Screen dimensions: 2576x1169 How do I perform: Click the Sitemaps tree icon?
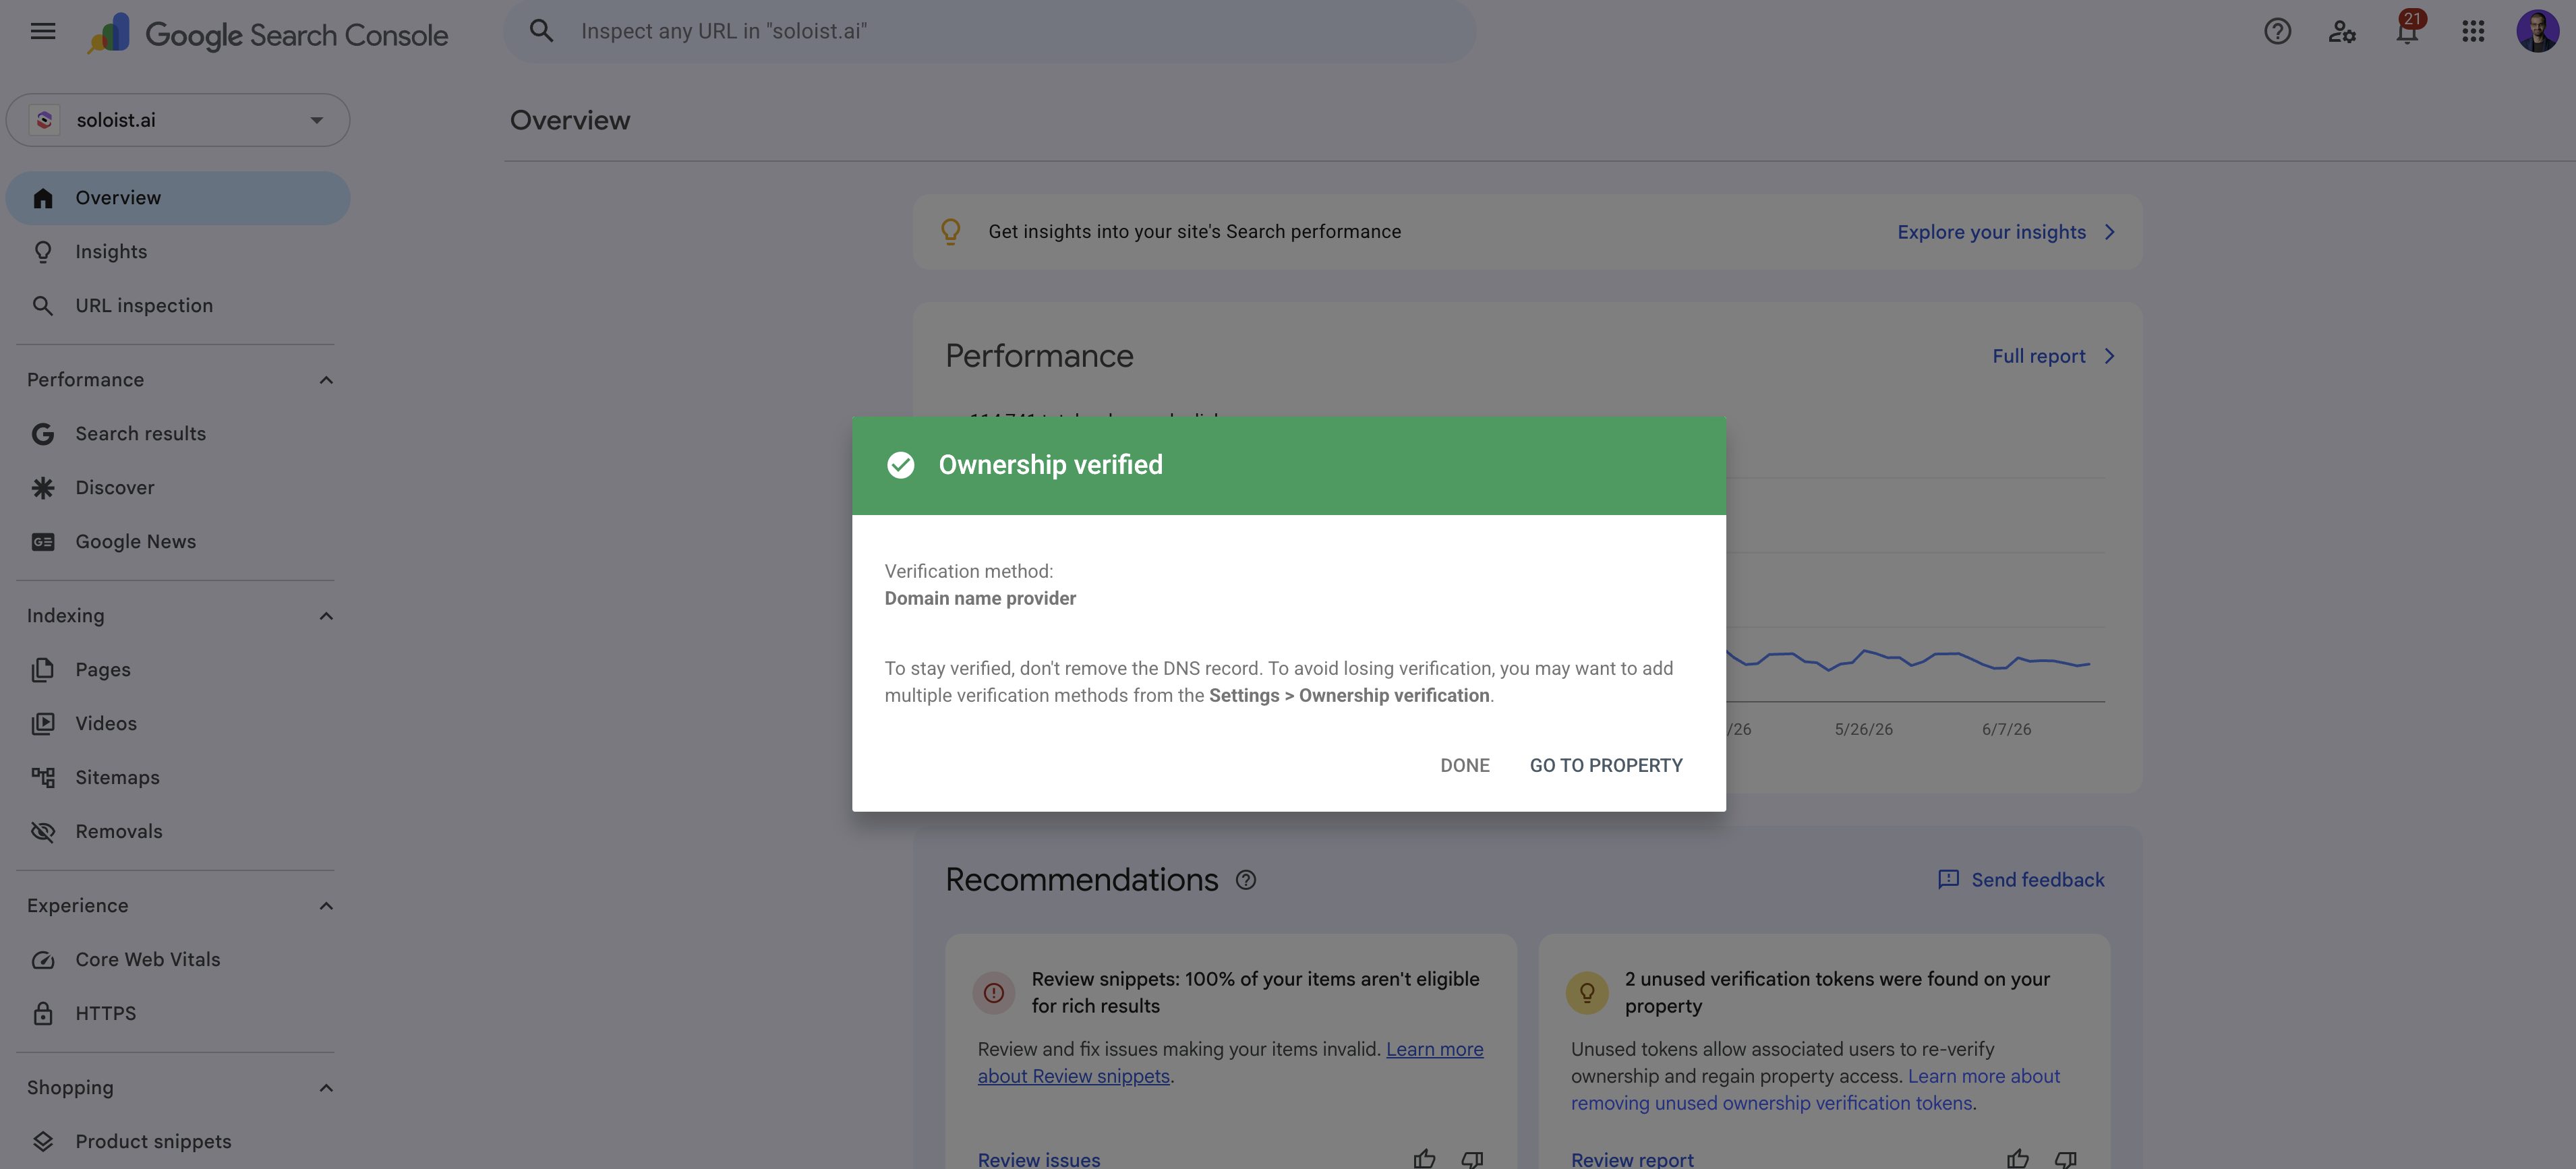point(42,778)
